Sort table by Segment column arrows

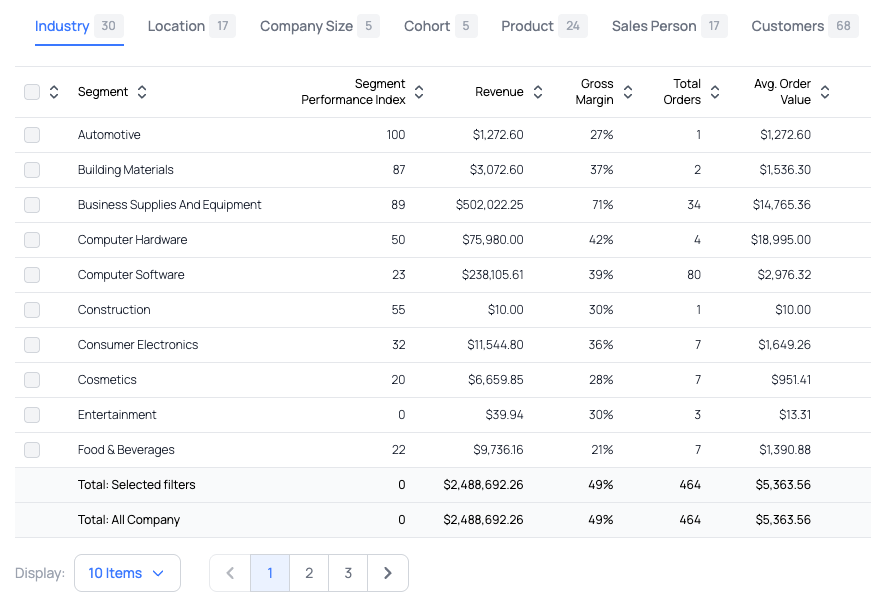pyautogui.click(x=142, y=92)
